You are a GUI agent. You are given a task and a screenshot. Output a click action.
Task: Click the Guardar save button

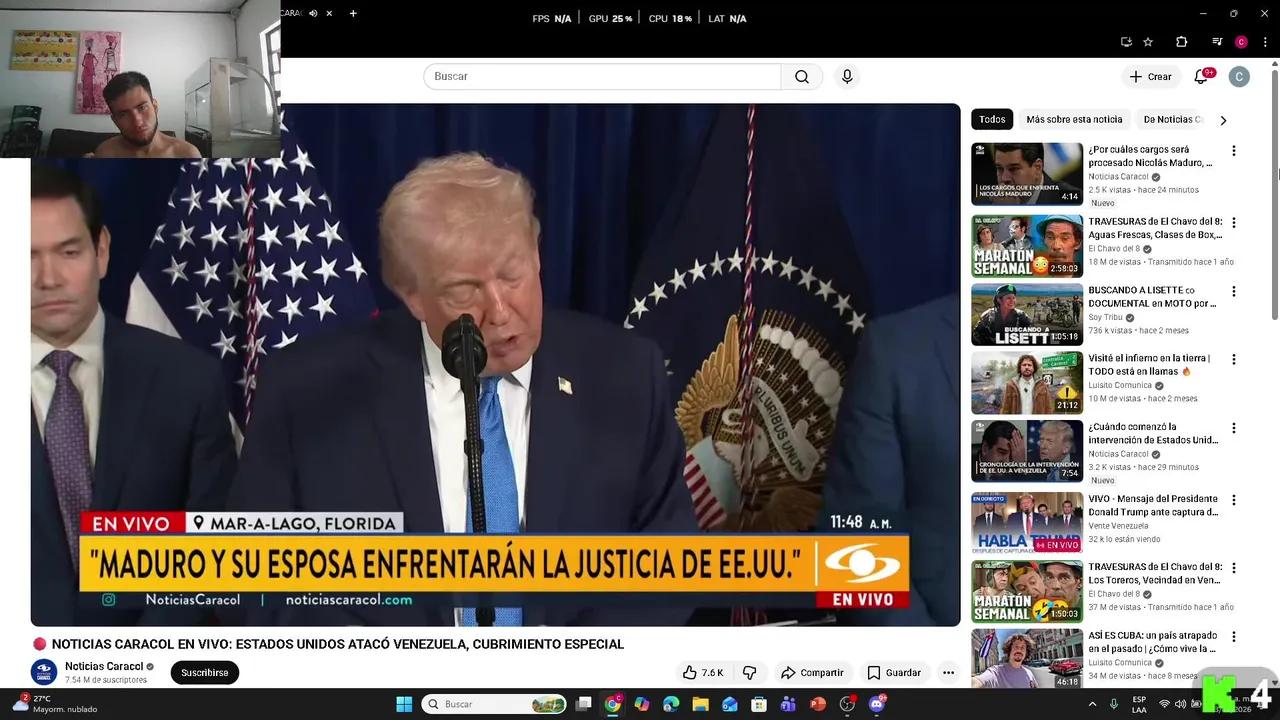(x=894, y=673)
